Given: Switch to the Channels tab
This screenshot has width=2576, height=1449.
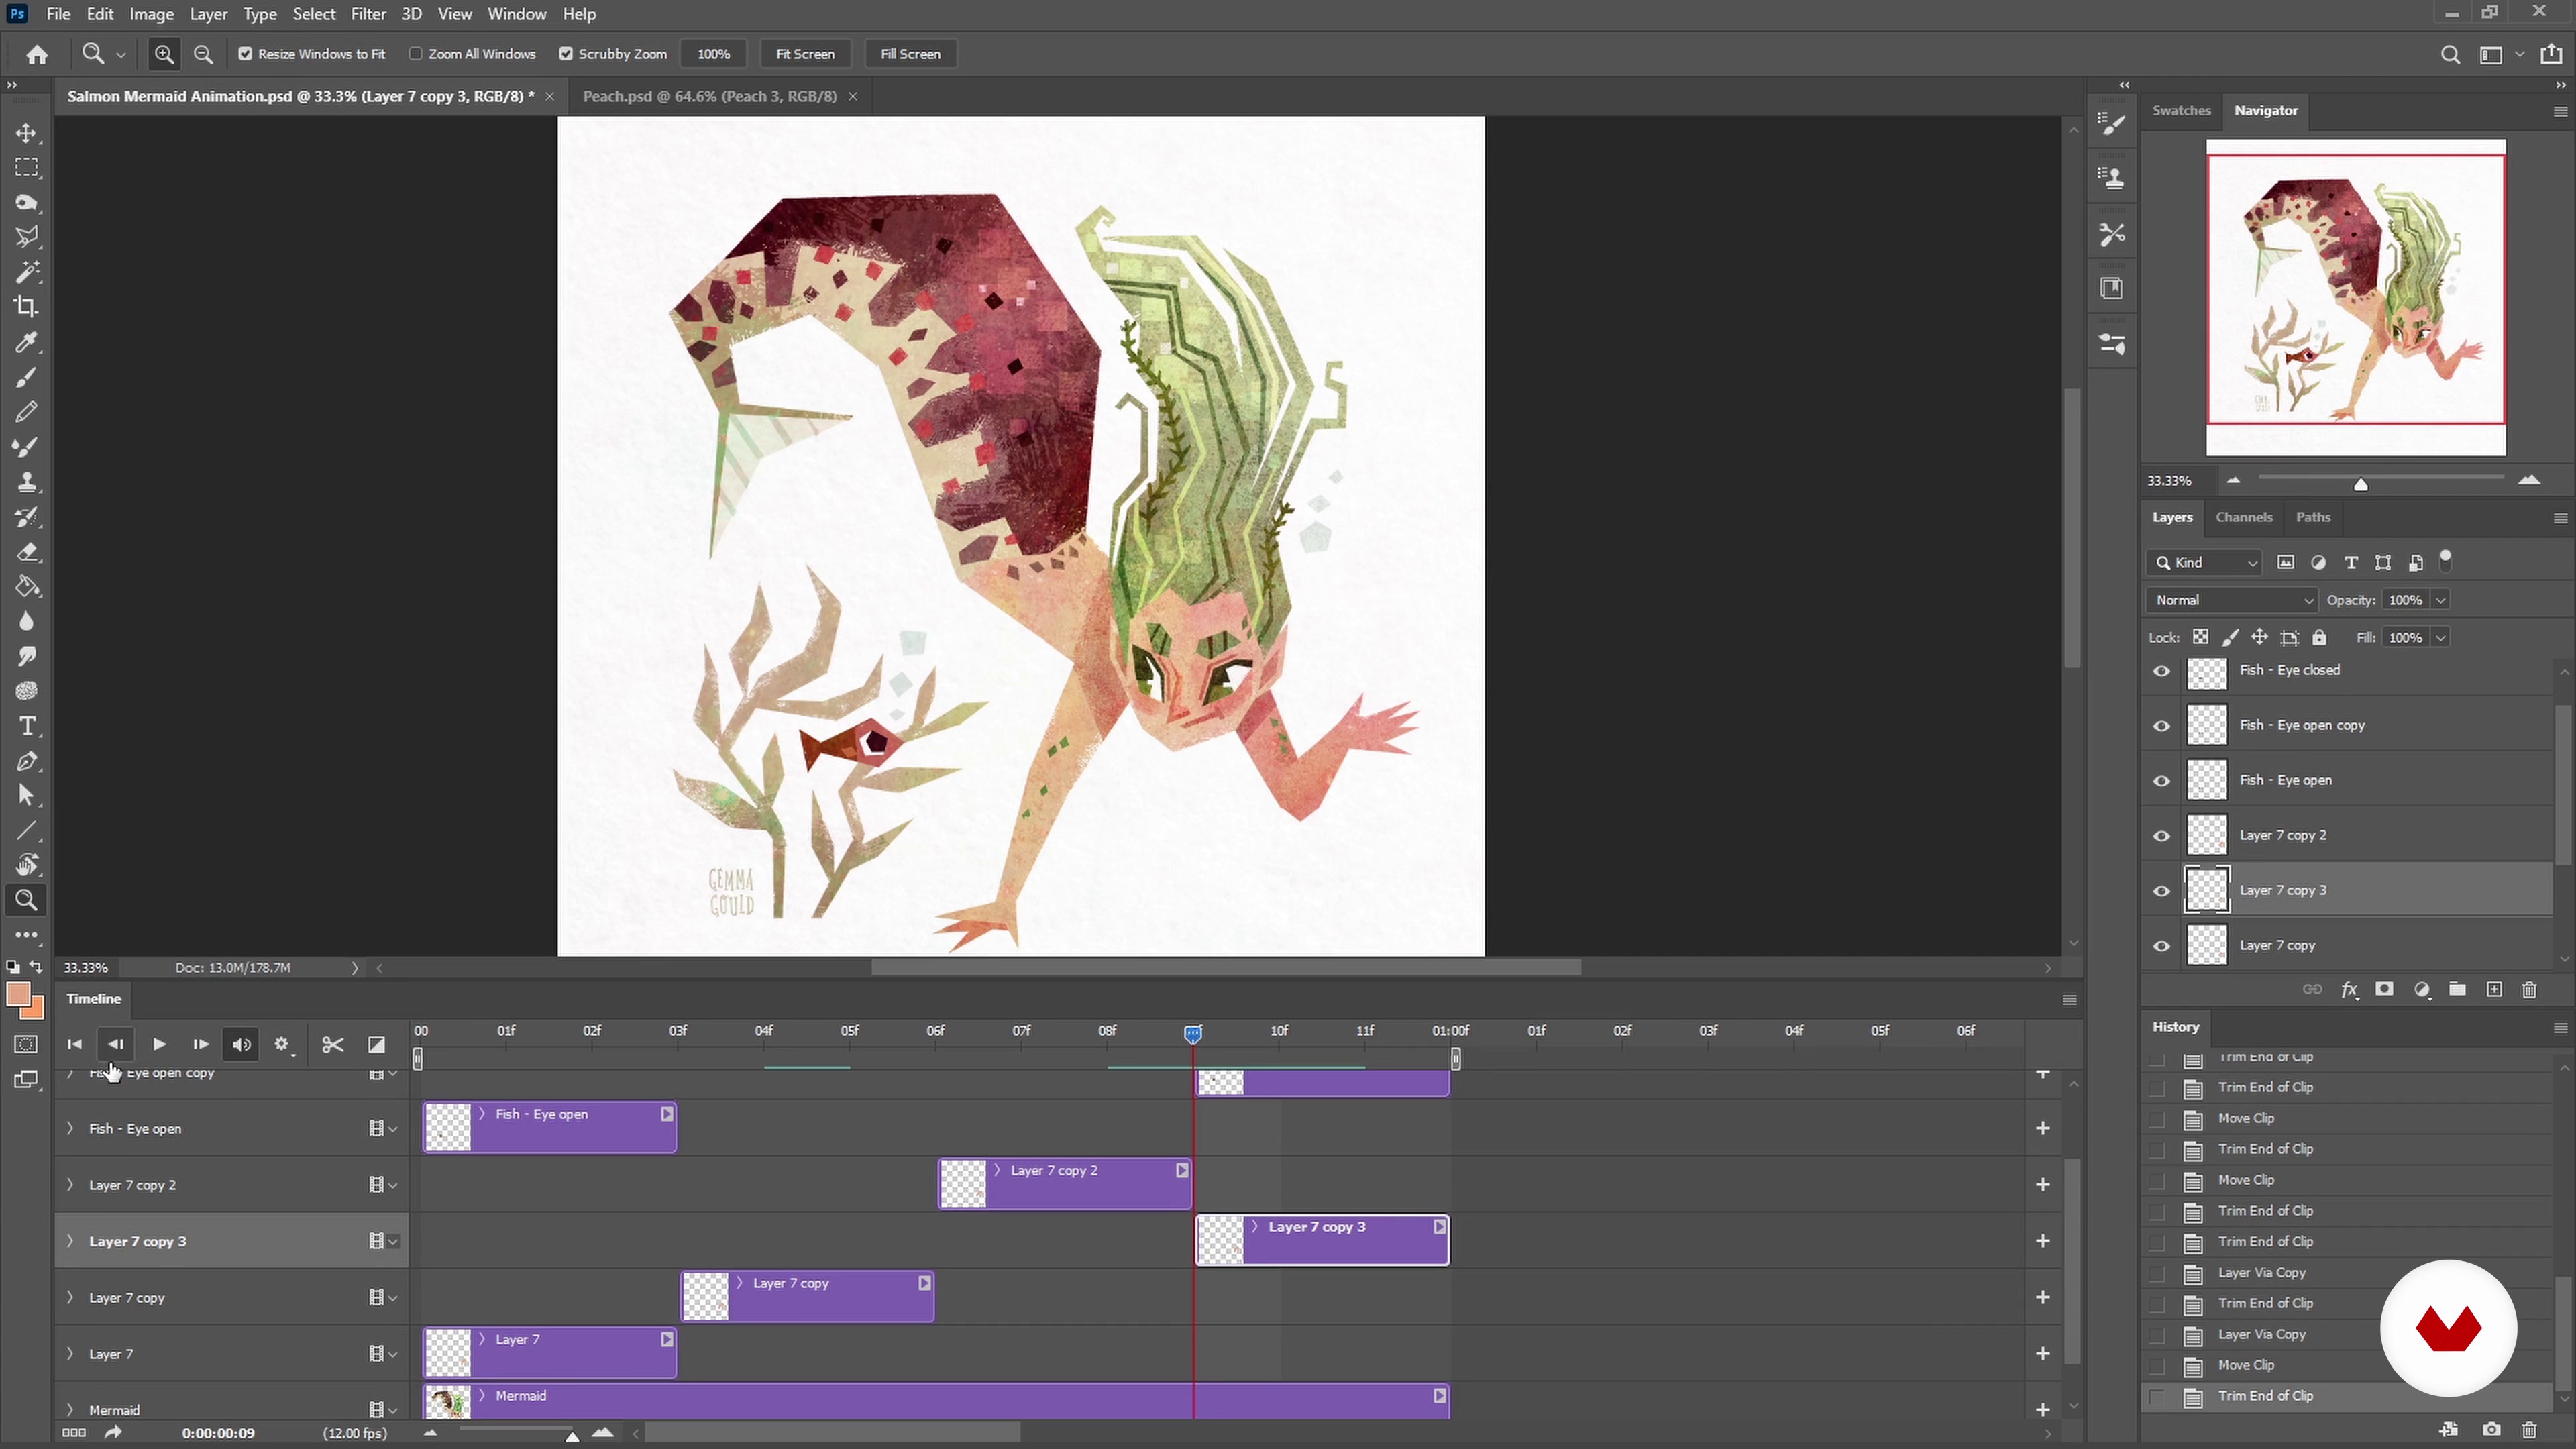Looking at the screenshot, I should coord(2243,517).
